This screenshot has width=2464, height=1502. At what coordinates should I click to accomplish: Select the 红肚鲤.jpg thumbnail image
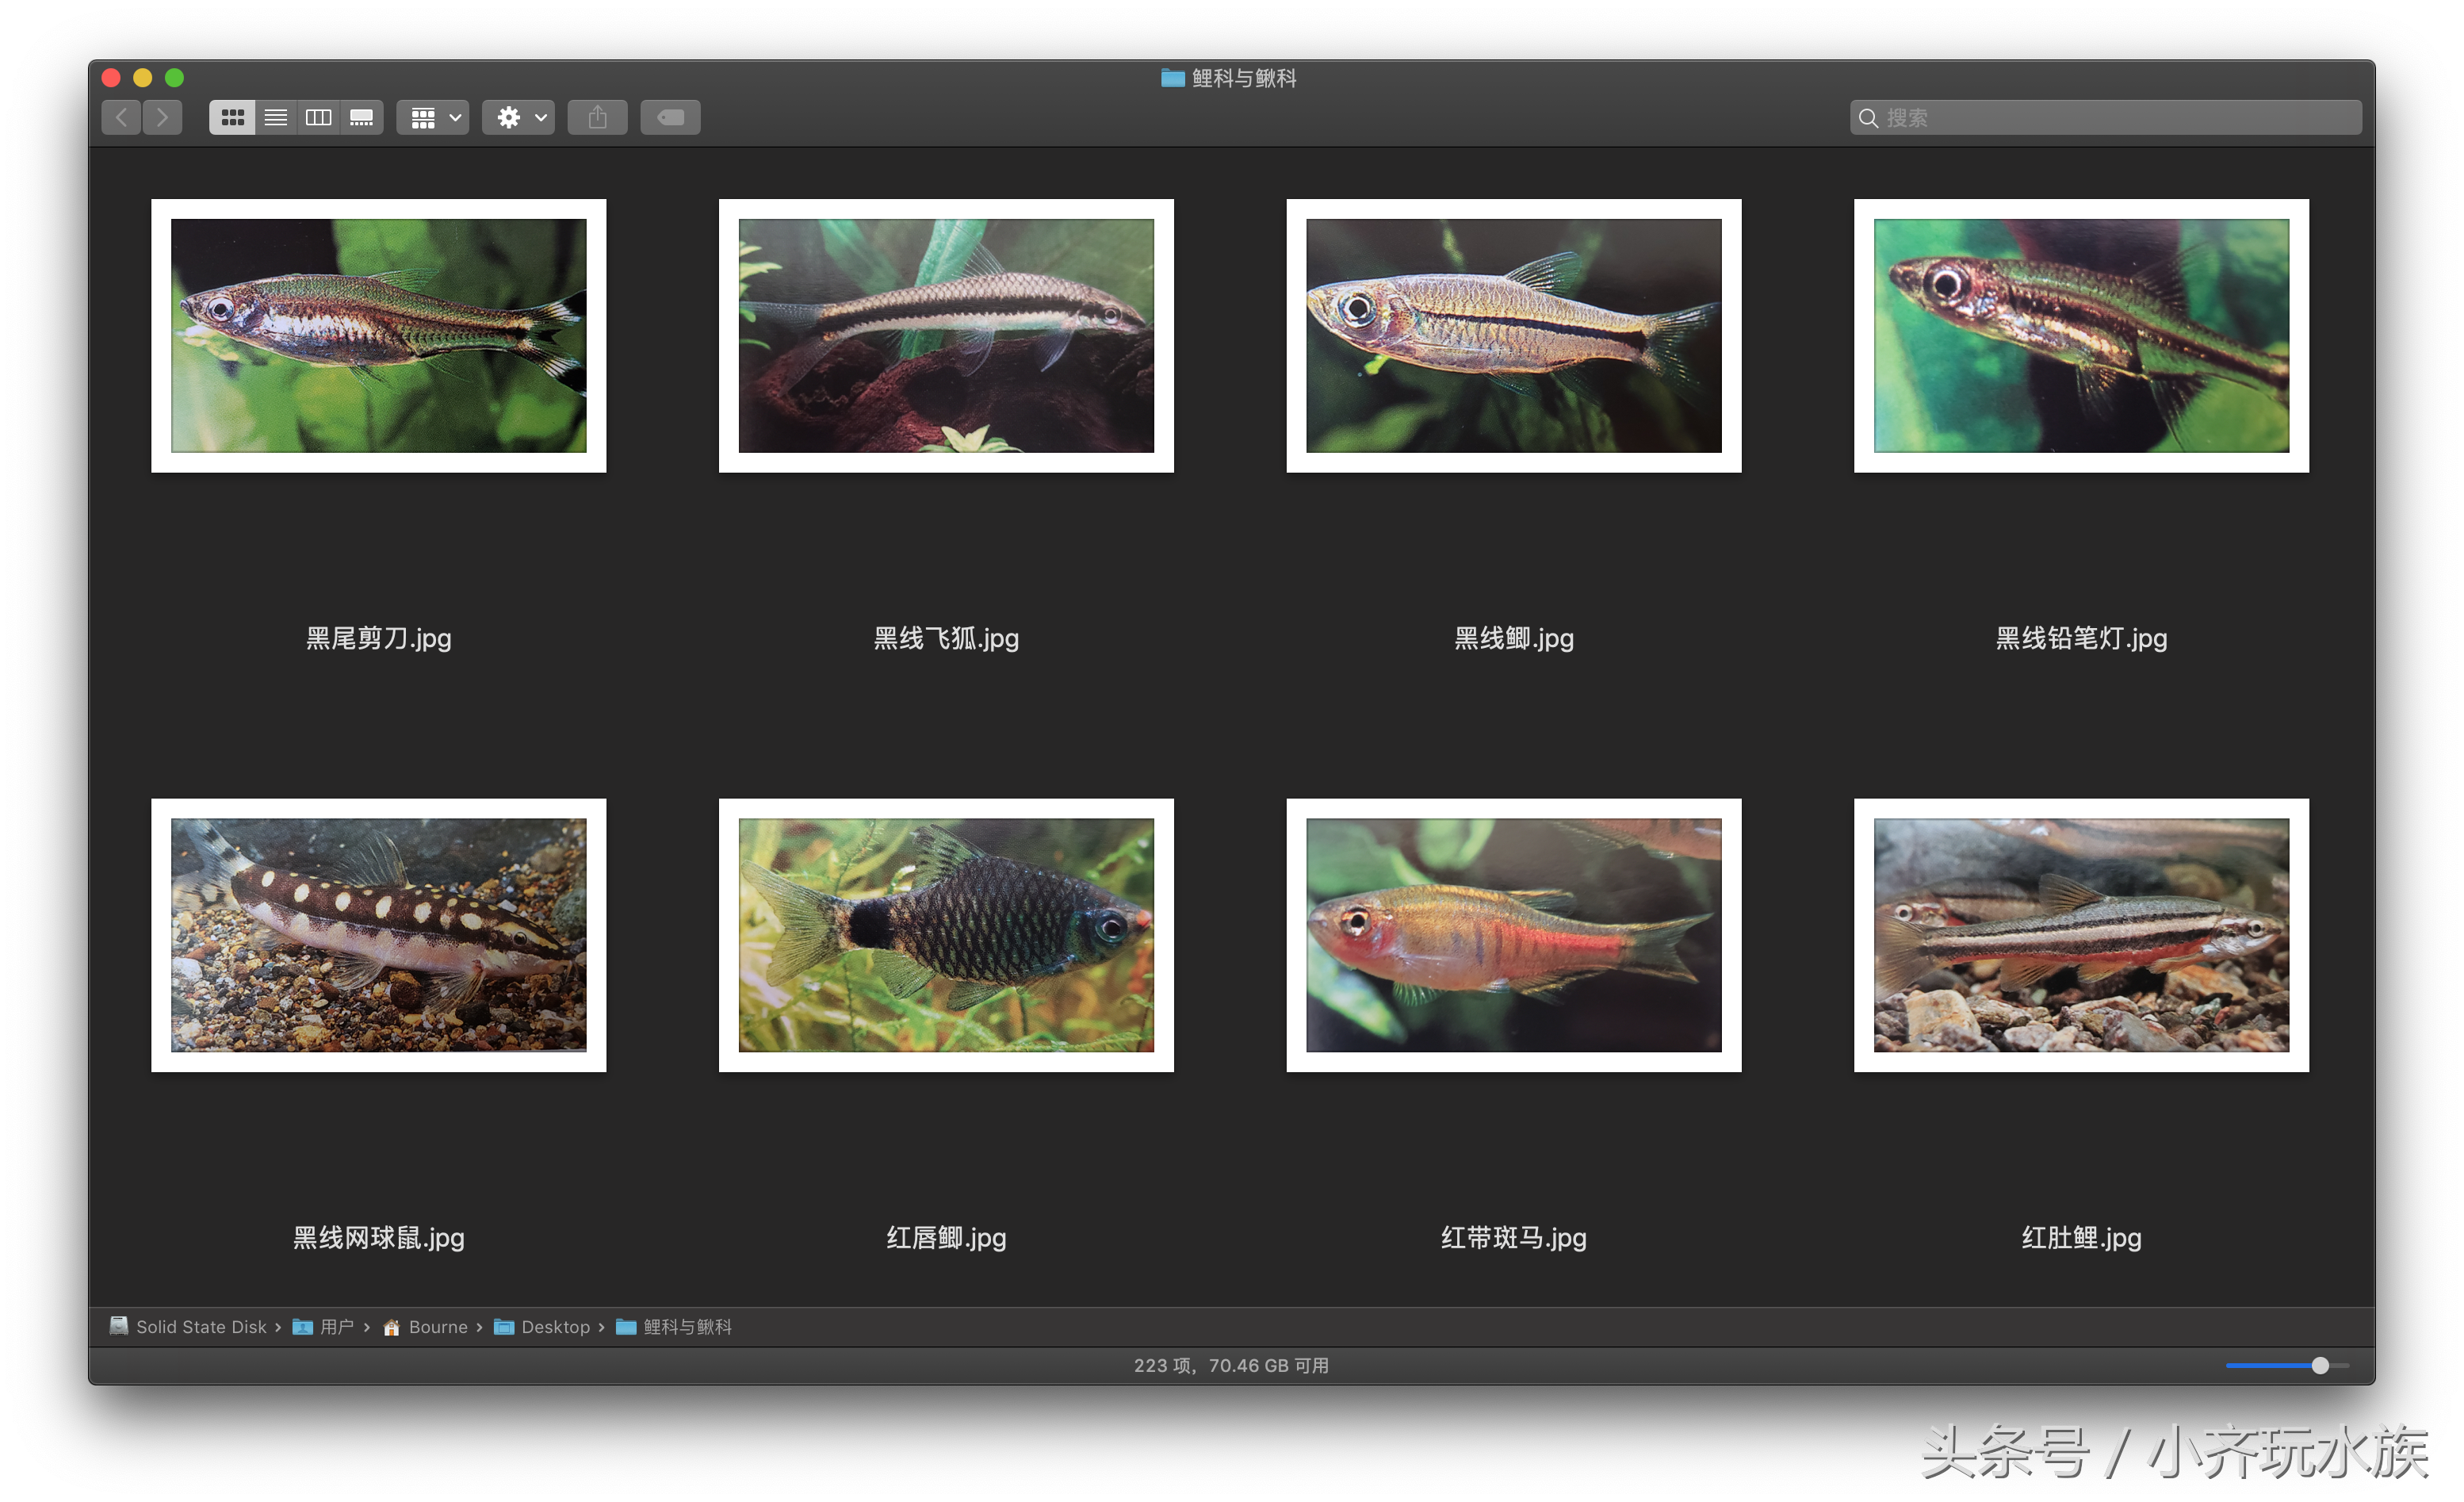(x=2082, y=935)
